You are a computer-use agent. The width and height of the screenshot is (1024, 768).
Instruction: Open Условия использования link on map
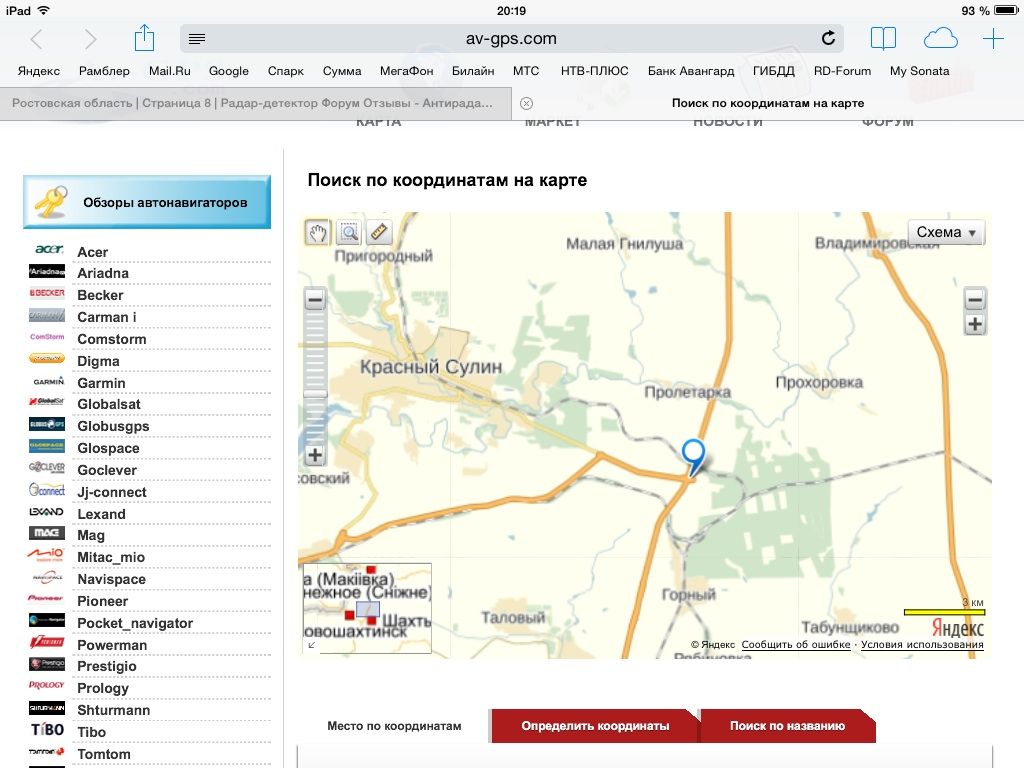(922, 645)
